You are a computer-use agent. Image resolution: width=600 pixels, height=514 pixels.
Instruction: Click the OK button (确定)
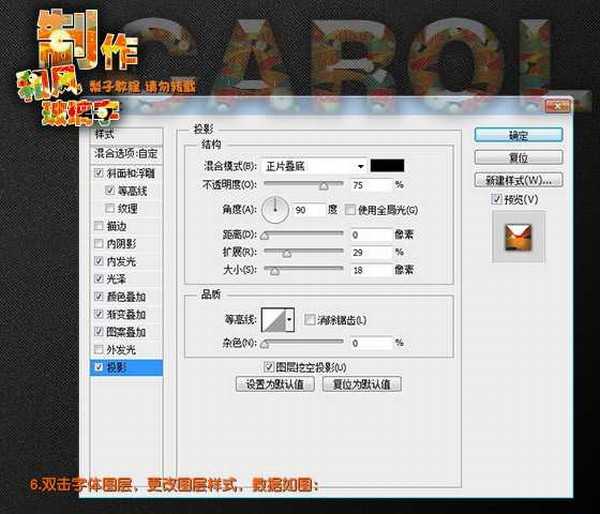coord(517,135)
